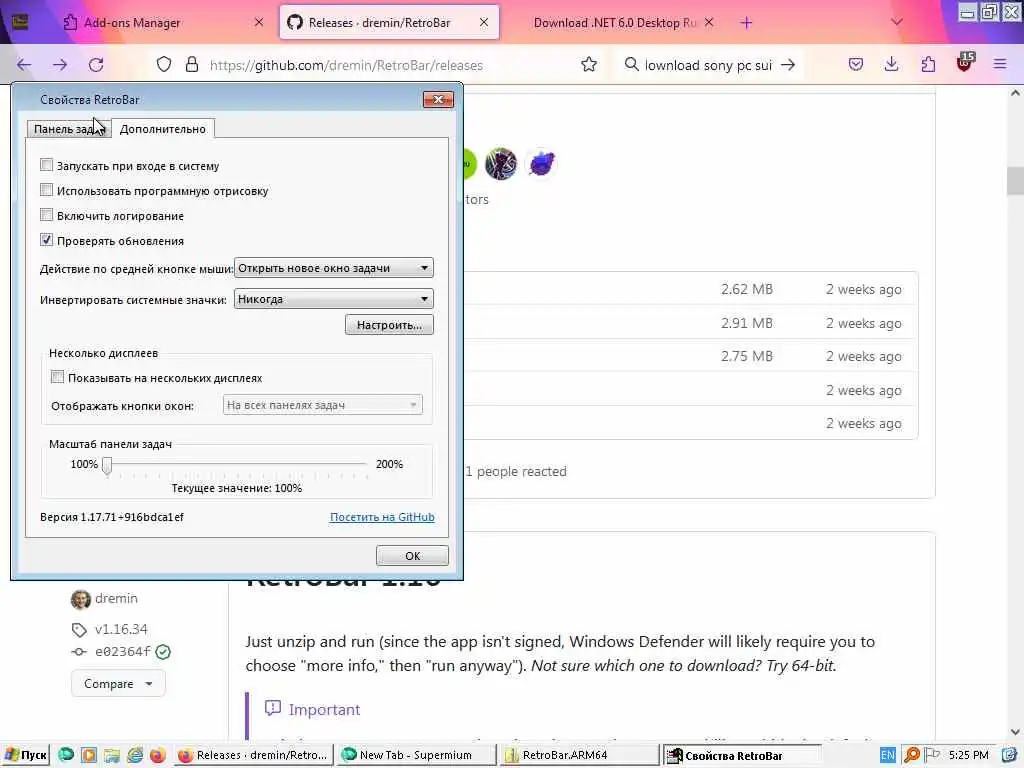Click the page vertical scrollbar thumb
1024x768 pixels.
tap(1015, 181)
